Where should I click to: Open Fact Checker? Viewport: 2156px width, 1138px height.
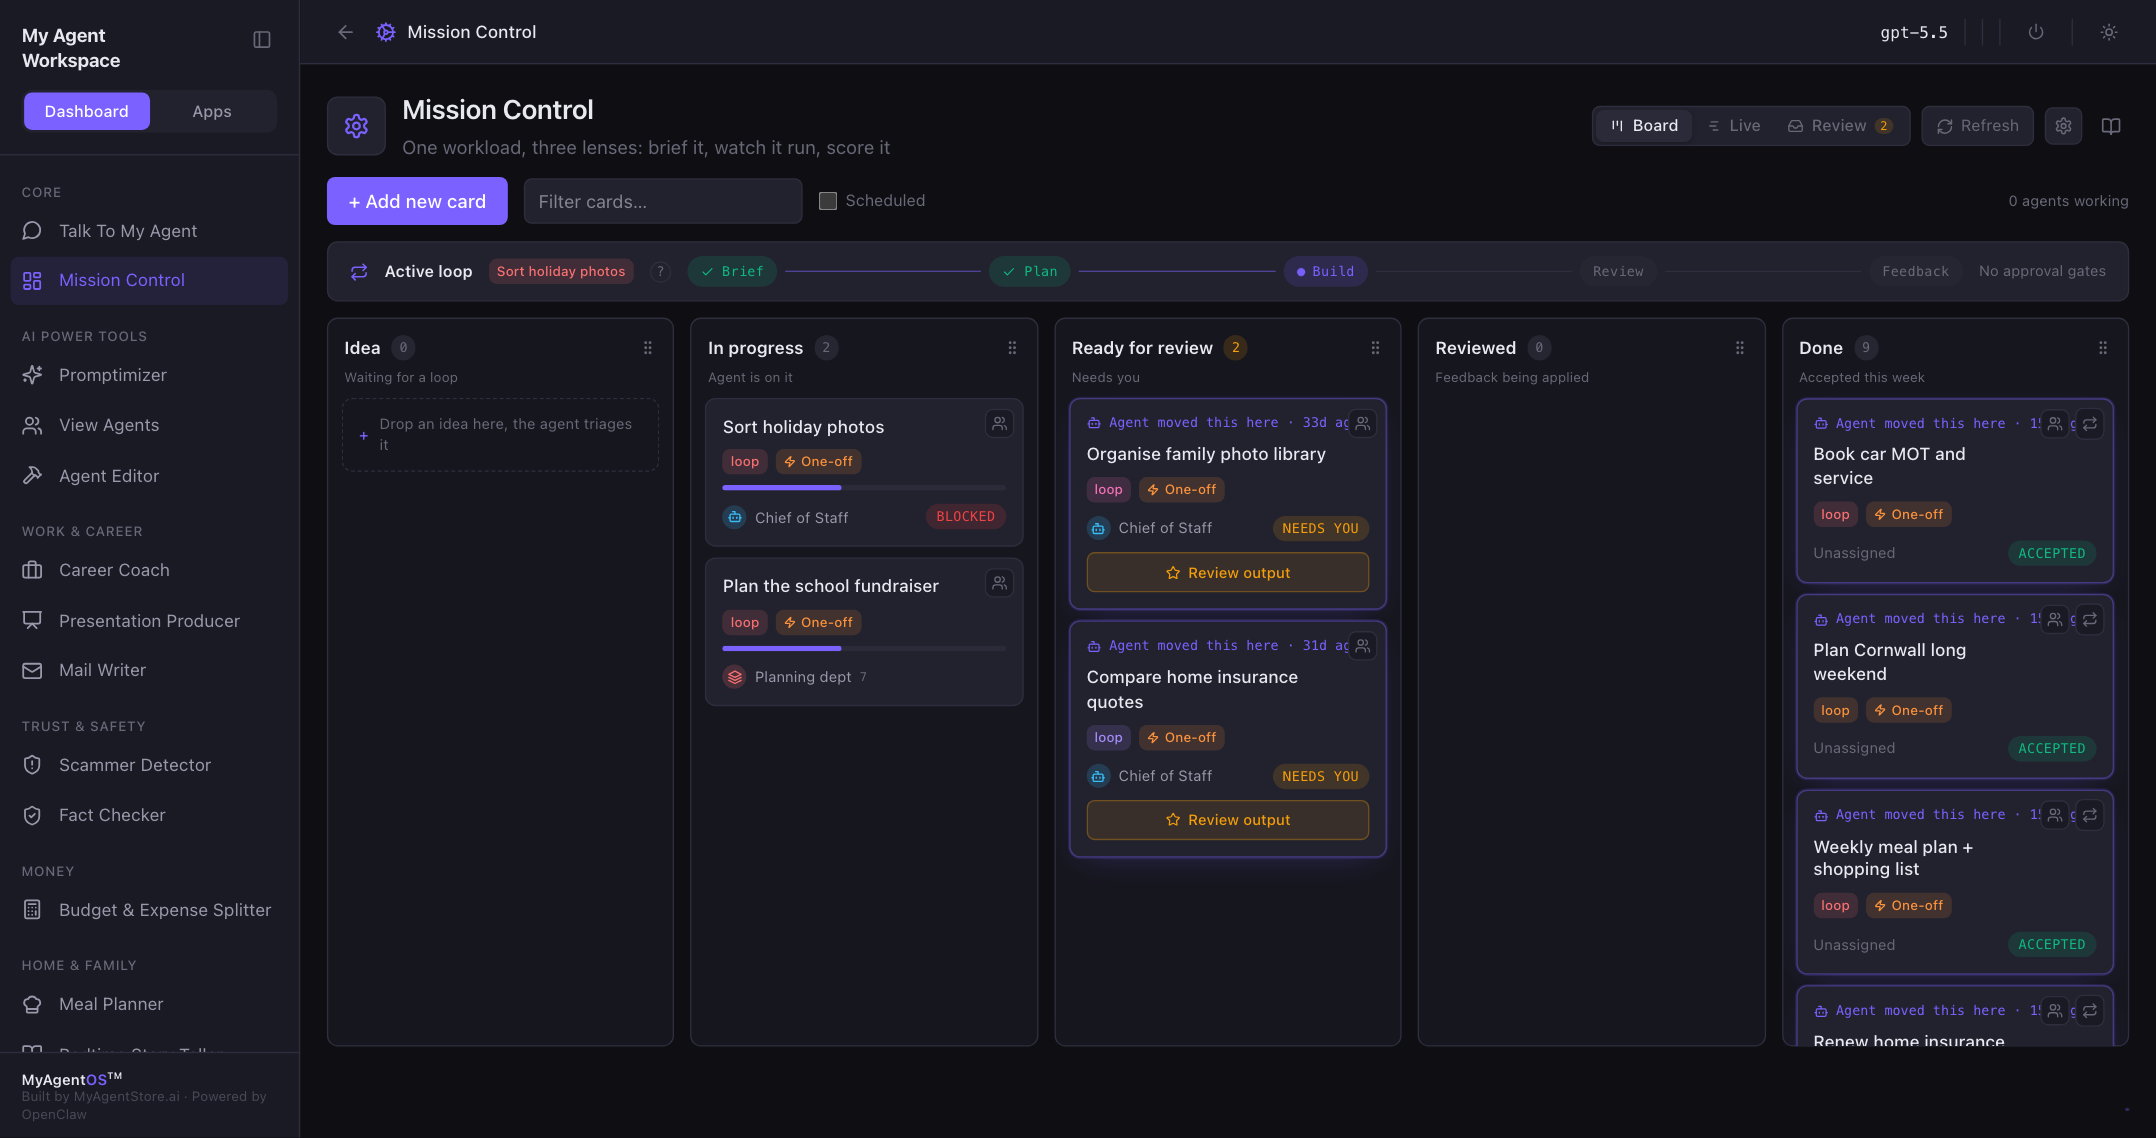click(149, 815)
